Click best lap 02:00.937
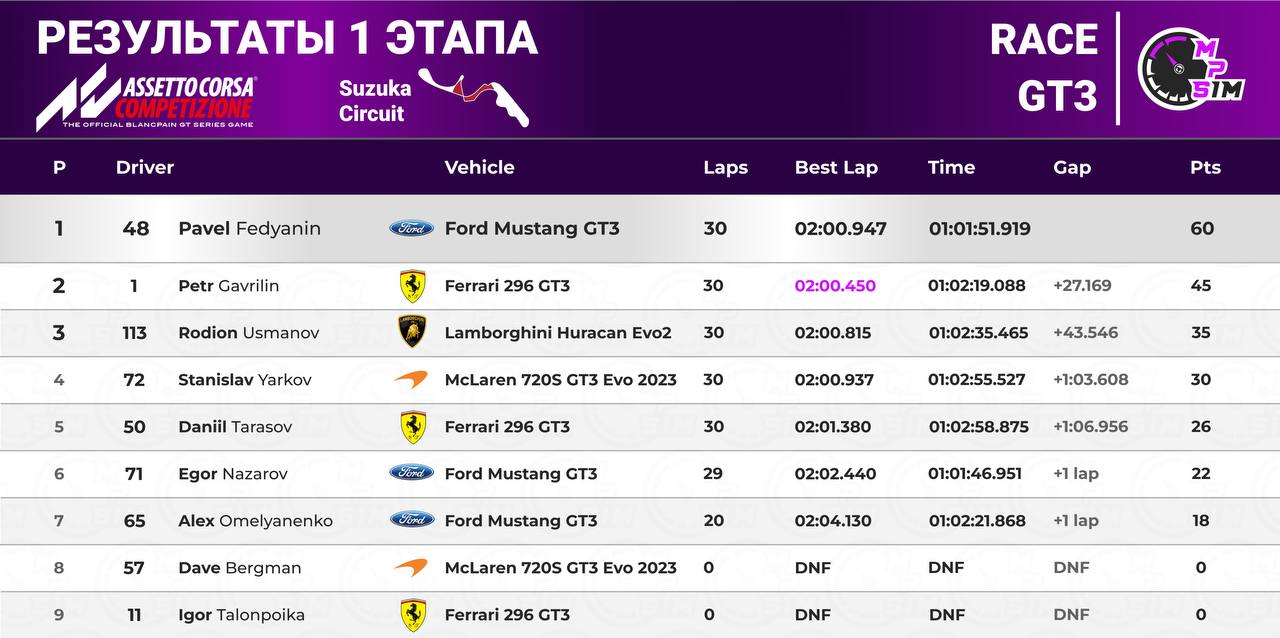Screen dimensions: 1280x638 [x=834, y=380]
